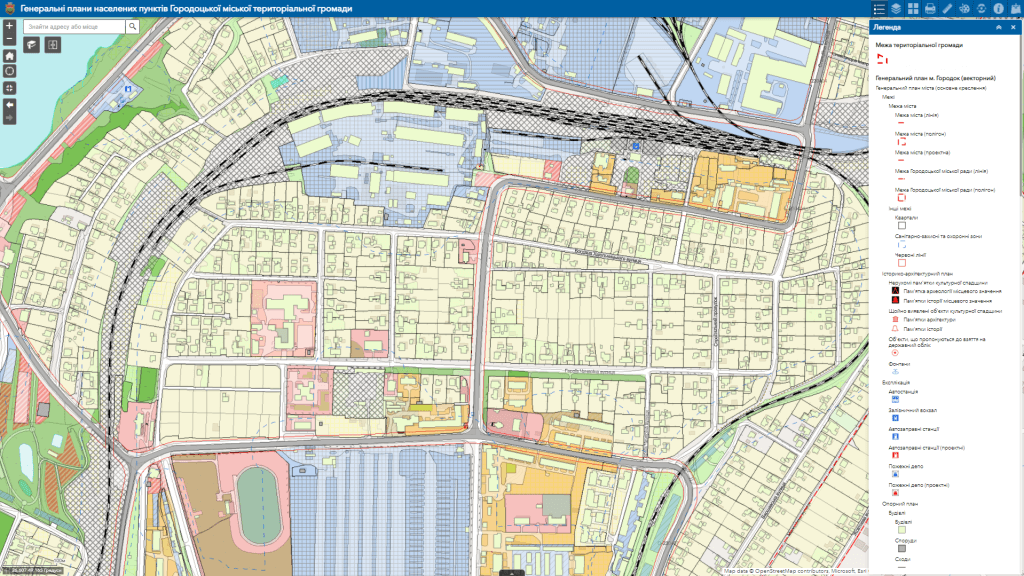Close the Легенда panel
This screenshot has width=1024, height=576.
point(1013,27)
